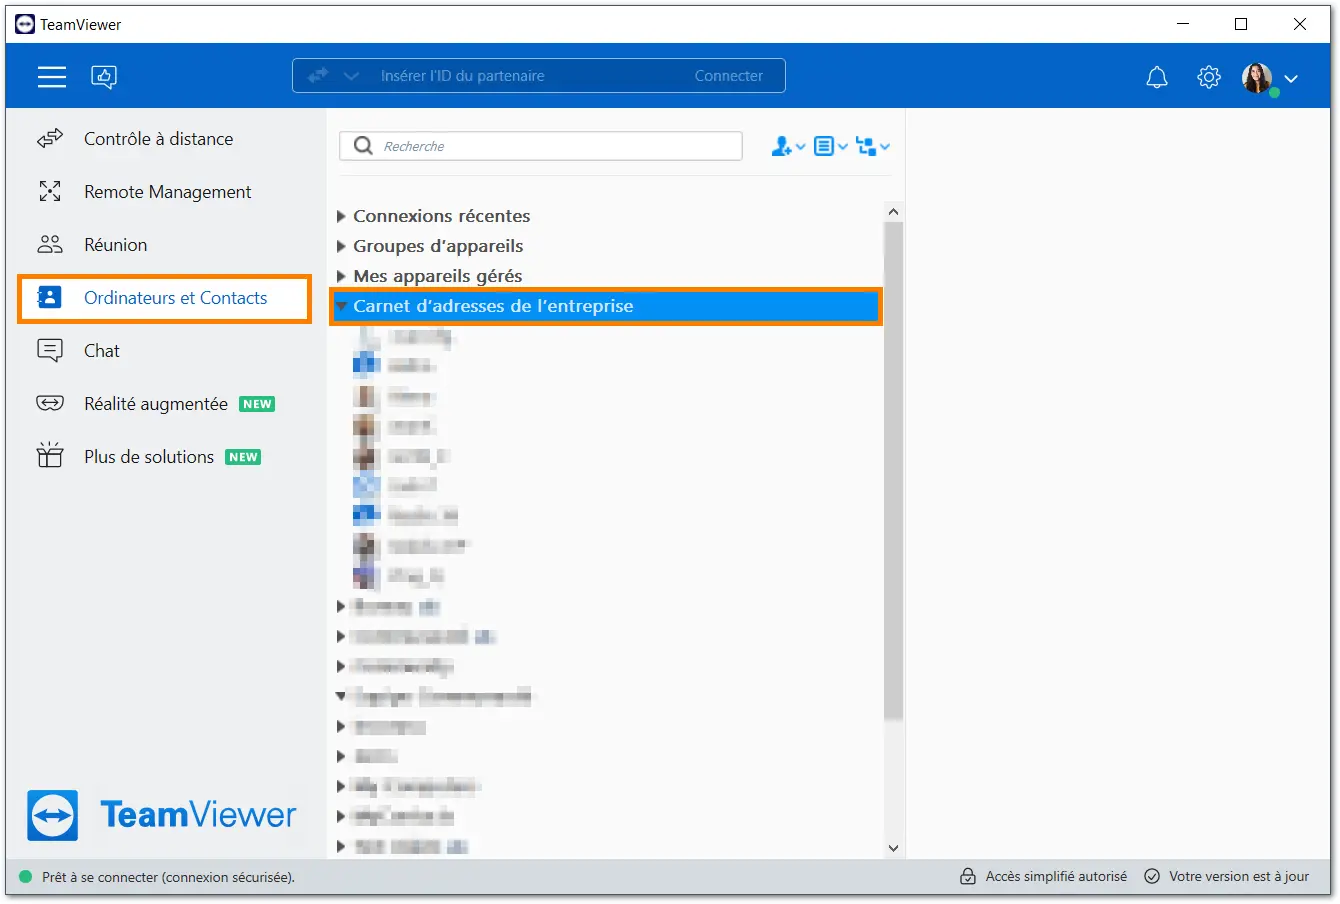Click the scrollbar up arrow

coord(893,212)
